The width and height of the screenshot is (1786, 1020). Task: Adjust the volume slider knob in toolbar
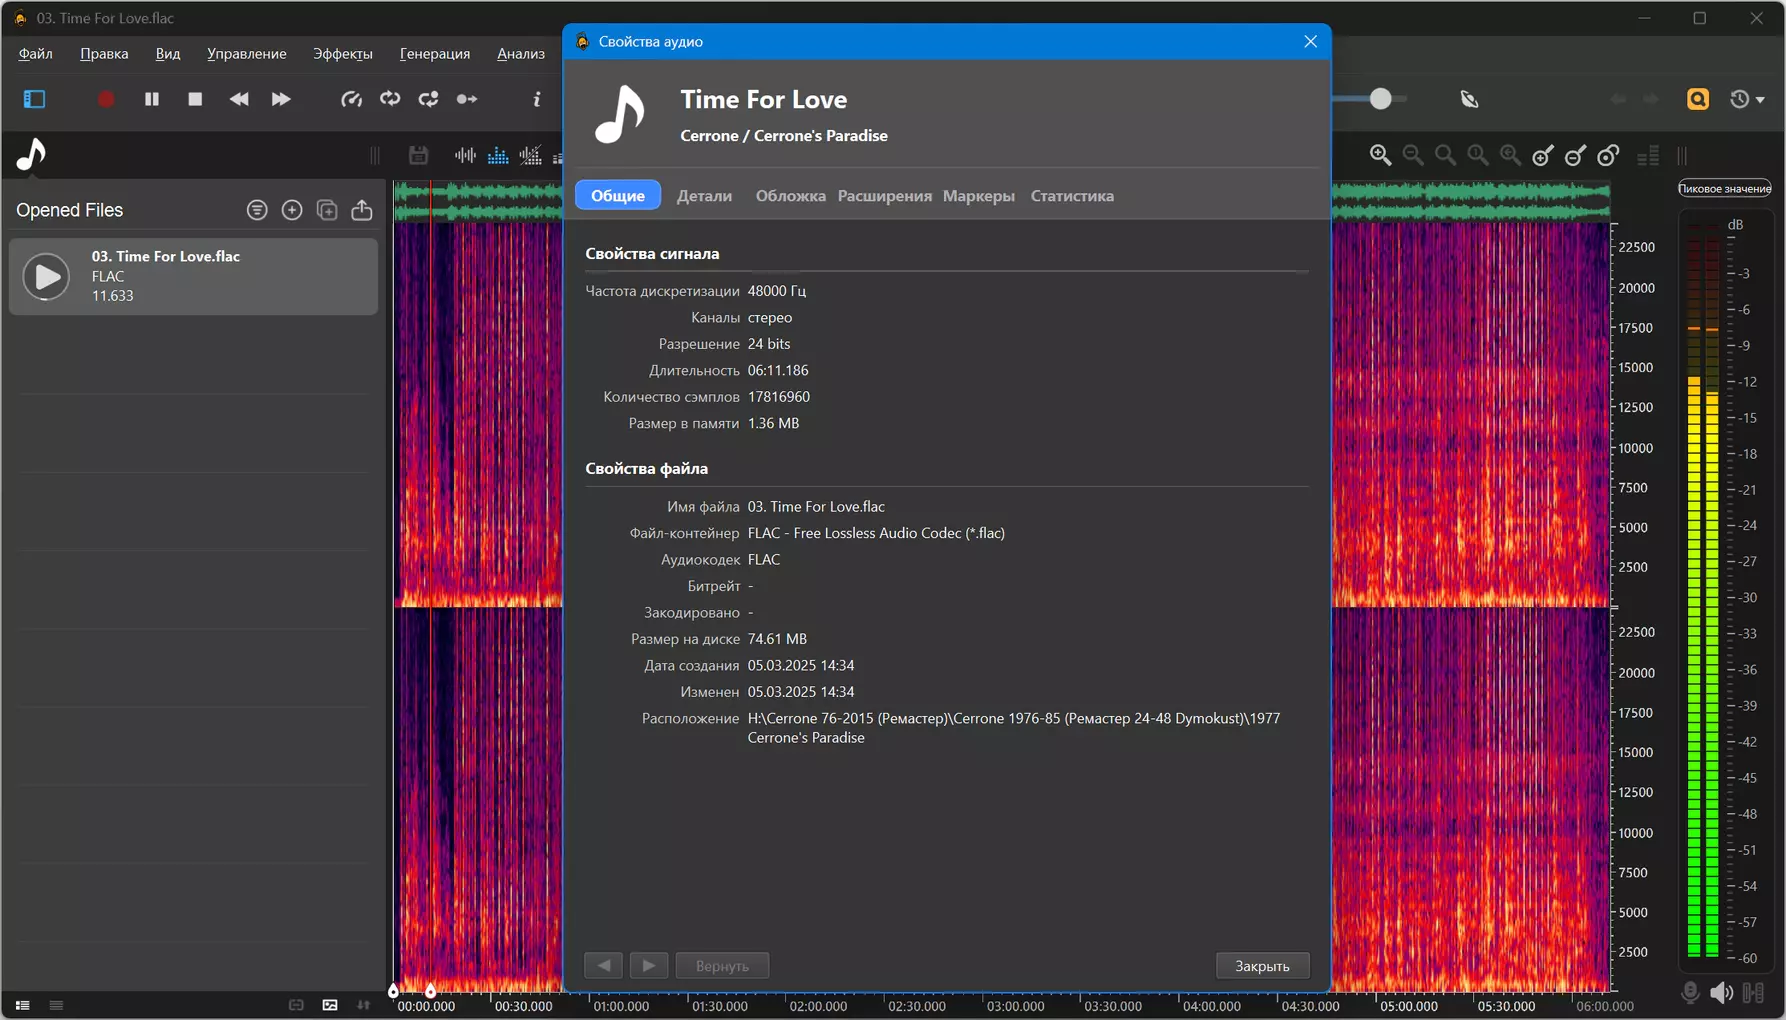click(1380, 98)
